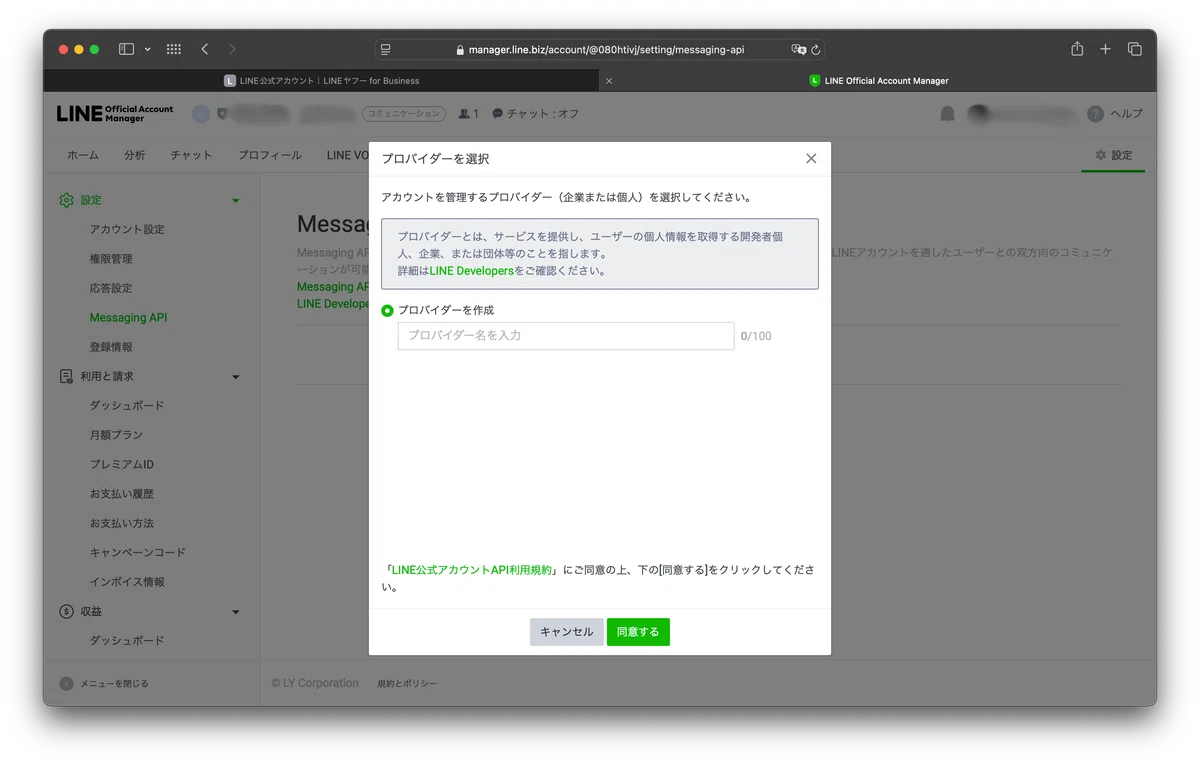
Task: Collapse the 設定 sidebar section
Action: (236, 201)
